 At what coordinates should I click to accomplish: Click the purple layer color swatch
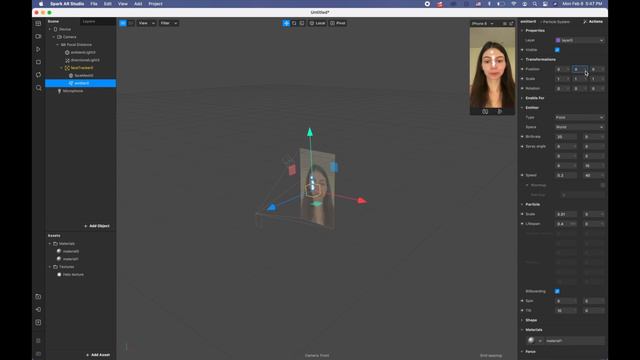coord(558,40)
